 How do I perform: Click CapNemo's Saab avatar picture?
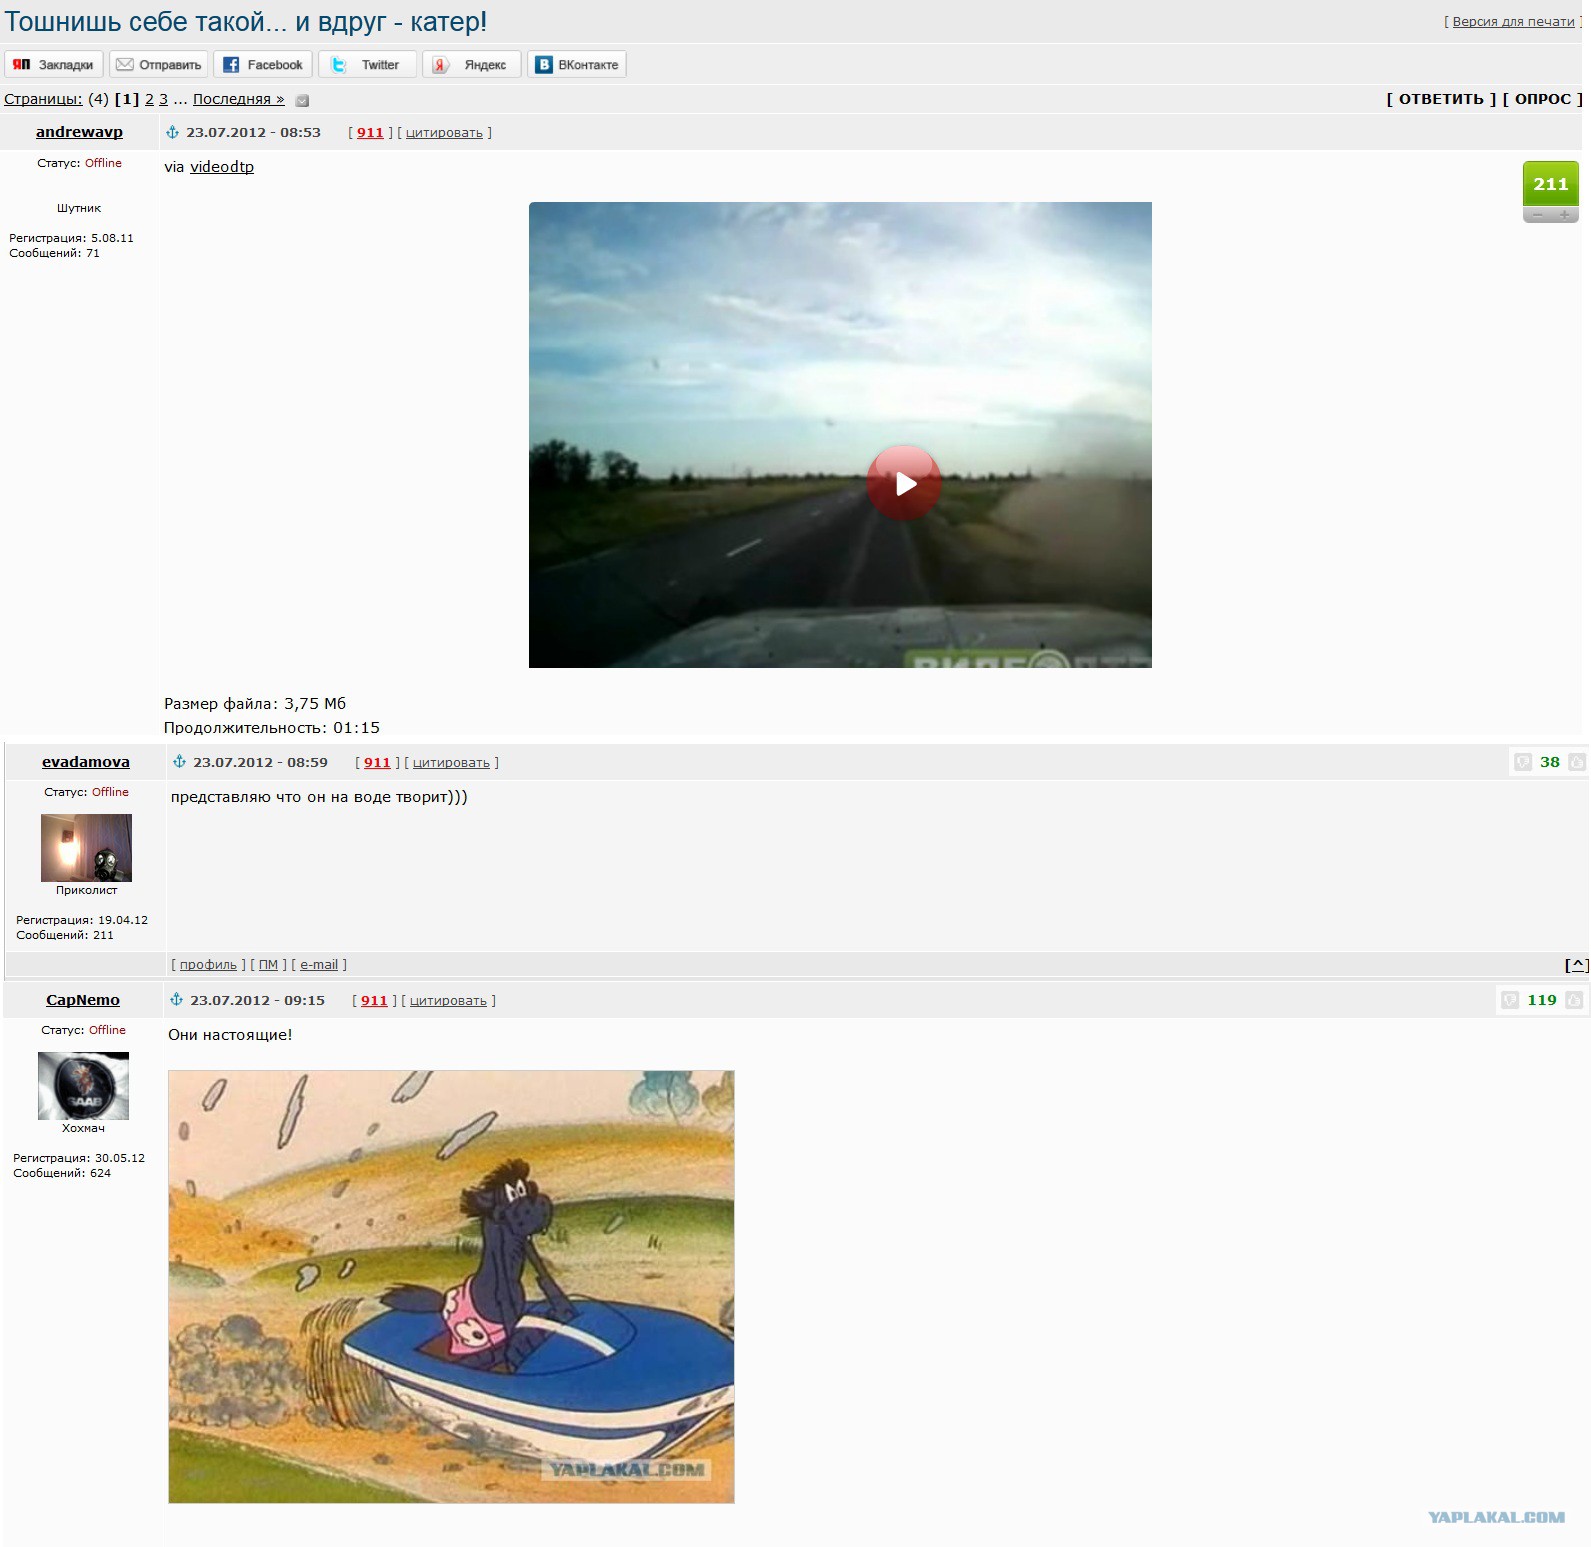coord(83,1086)
